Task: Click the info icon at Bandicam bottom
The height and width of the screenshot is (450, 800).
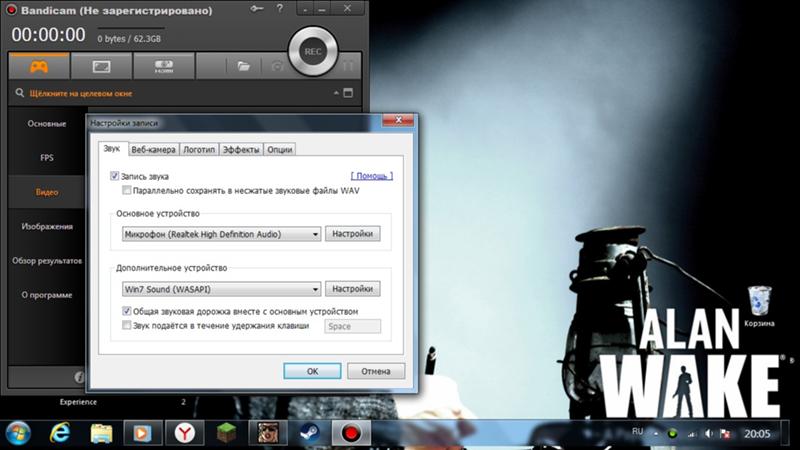Action: 79,377
